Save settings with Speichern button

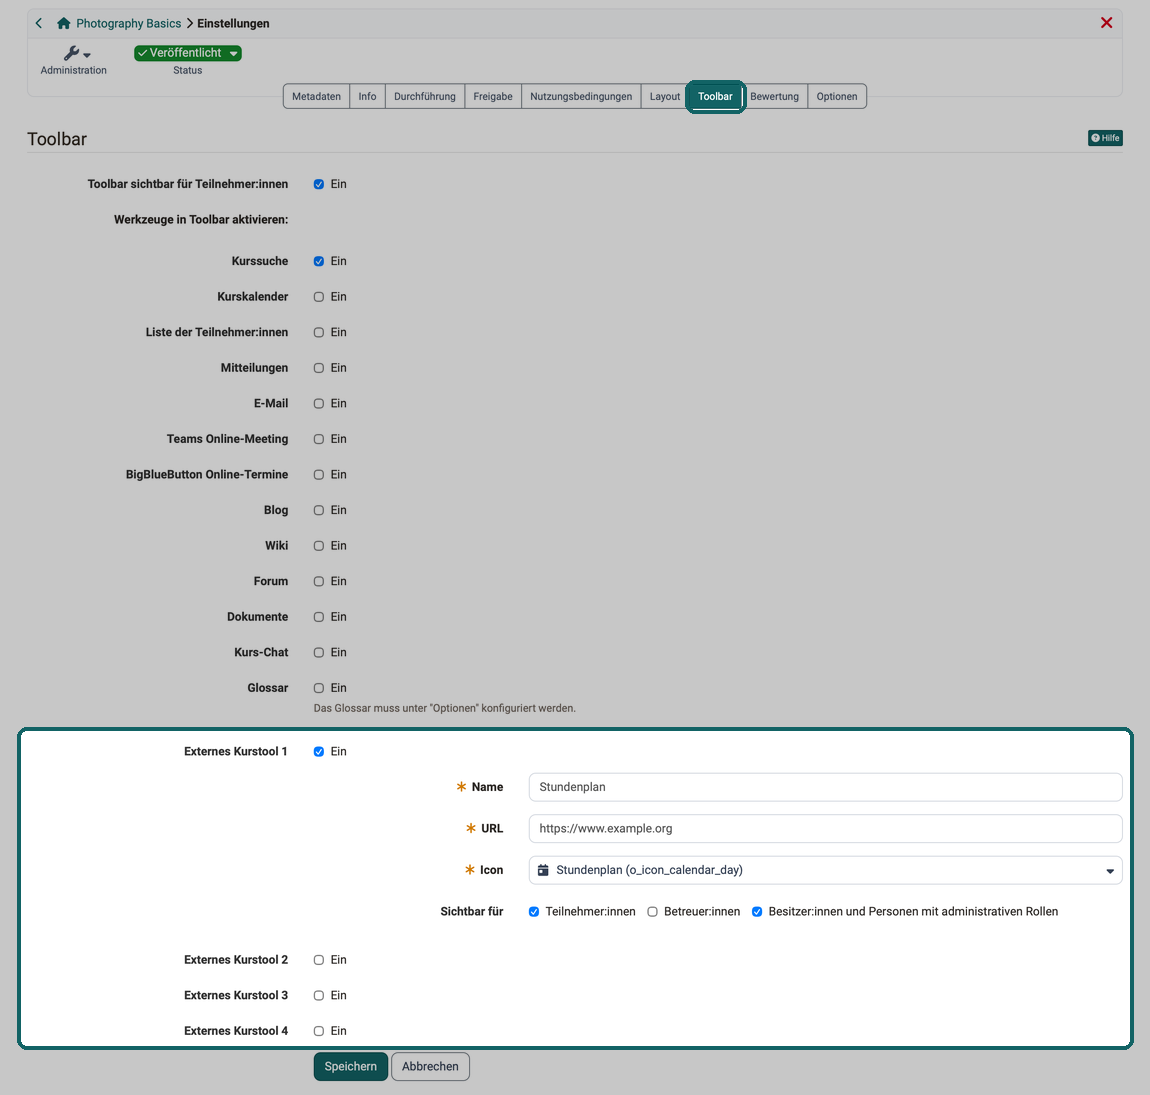point(351,1066)
